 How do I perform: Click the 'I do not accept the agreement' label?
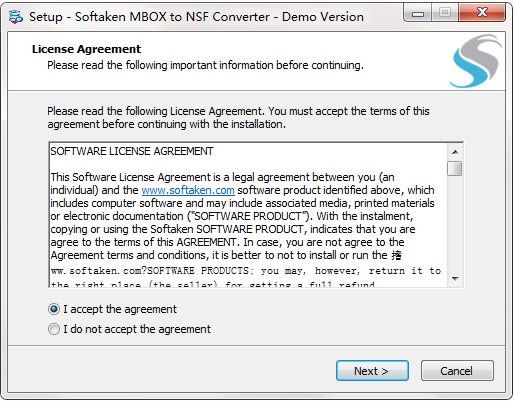tap(137, 329)
